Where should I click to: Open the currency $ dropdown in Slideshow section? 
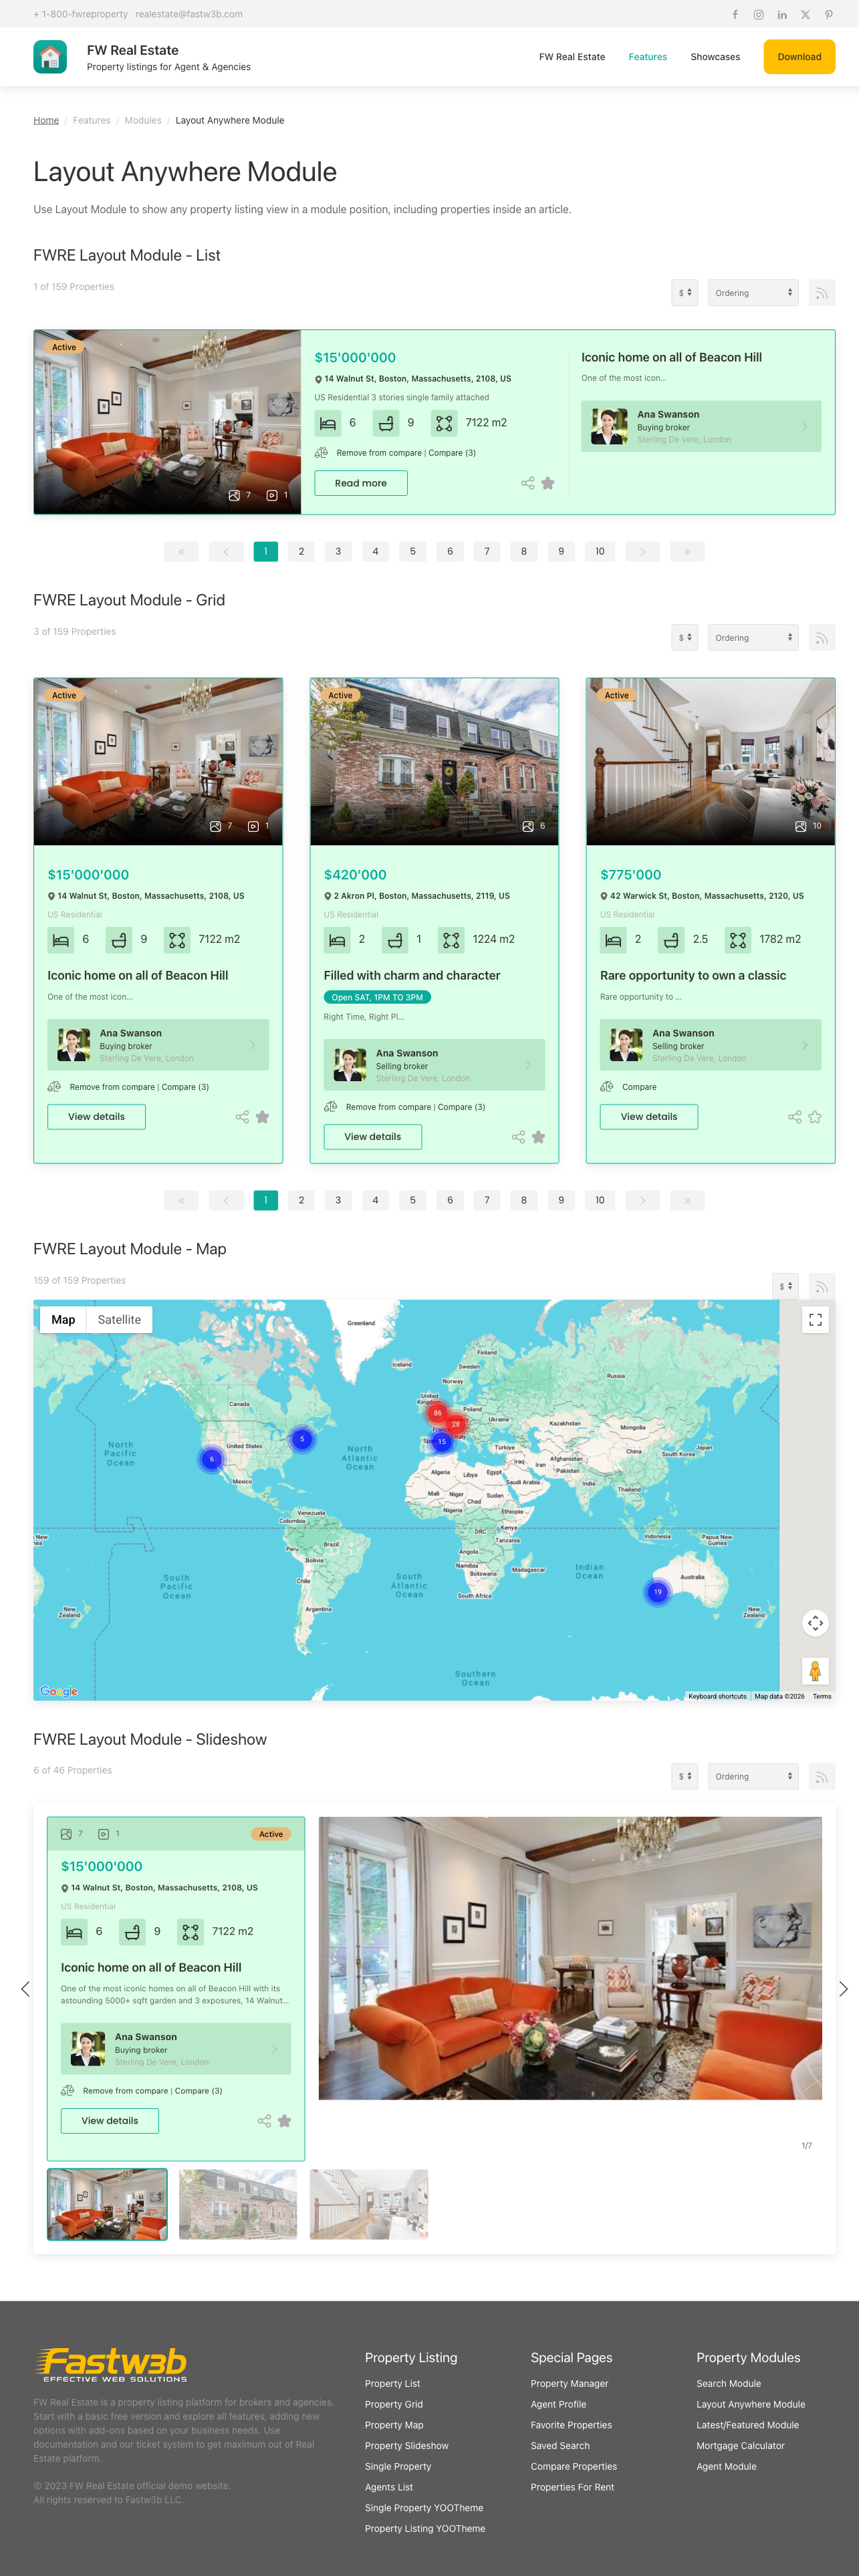click(x=685, y=1777)
